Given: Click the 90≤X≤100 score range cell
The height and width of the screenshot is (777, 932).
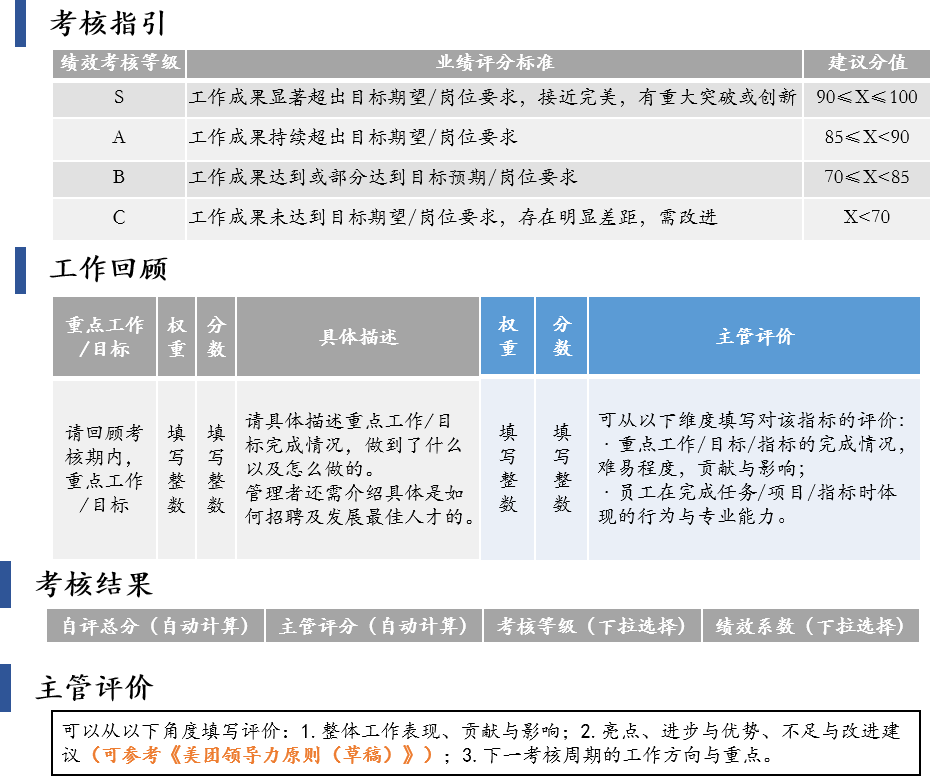Looking at the screenshot, I should 866,98.
